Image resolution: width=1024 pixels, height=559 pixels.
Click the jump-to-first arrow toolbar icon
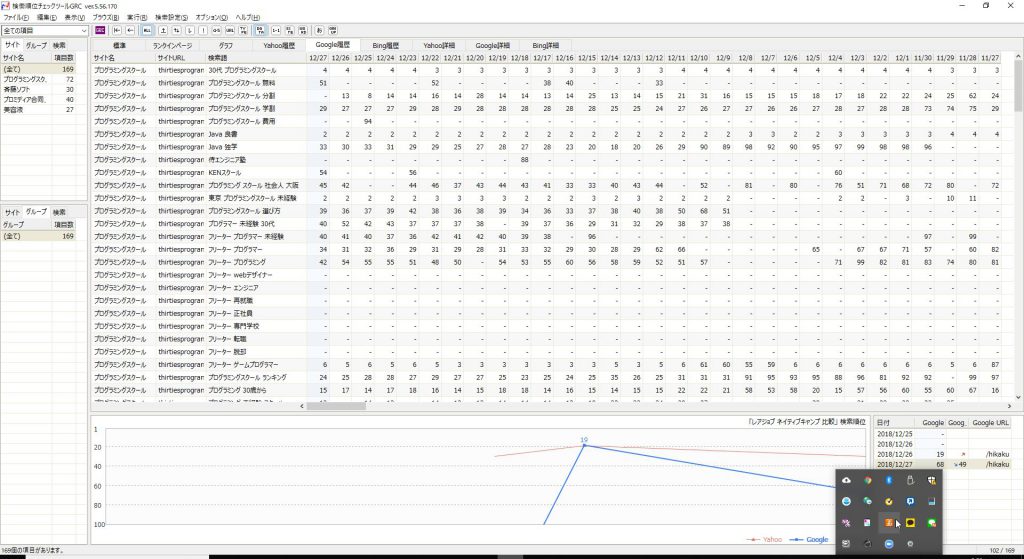pyautogui.click(x=117, y=30)
